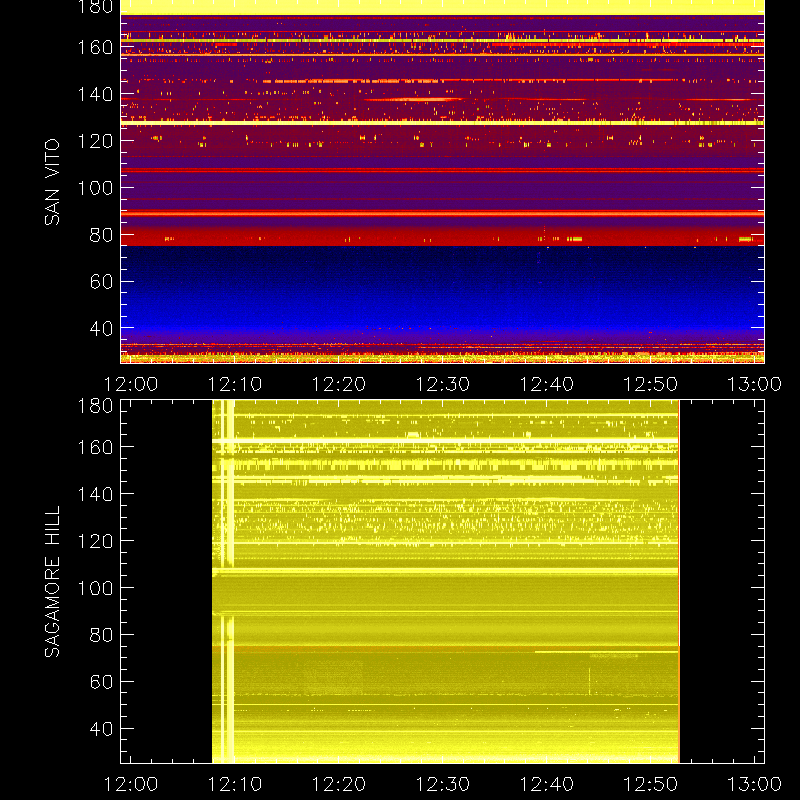This screenshot has width=800, height=800.
Task: Choose the 12:40 label under Sagamore Hill plot
Action: point(546,784)
